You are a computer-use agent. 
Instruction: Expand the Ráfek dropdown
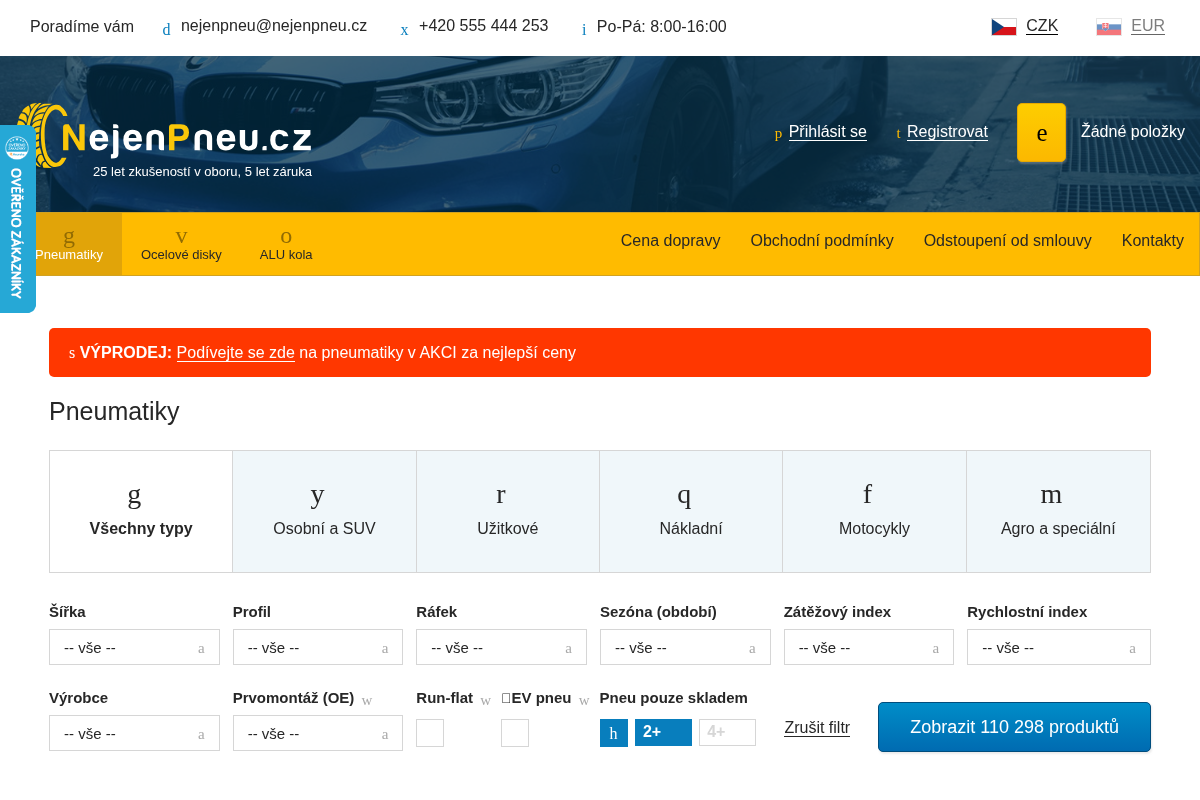tap(501, 647)
